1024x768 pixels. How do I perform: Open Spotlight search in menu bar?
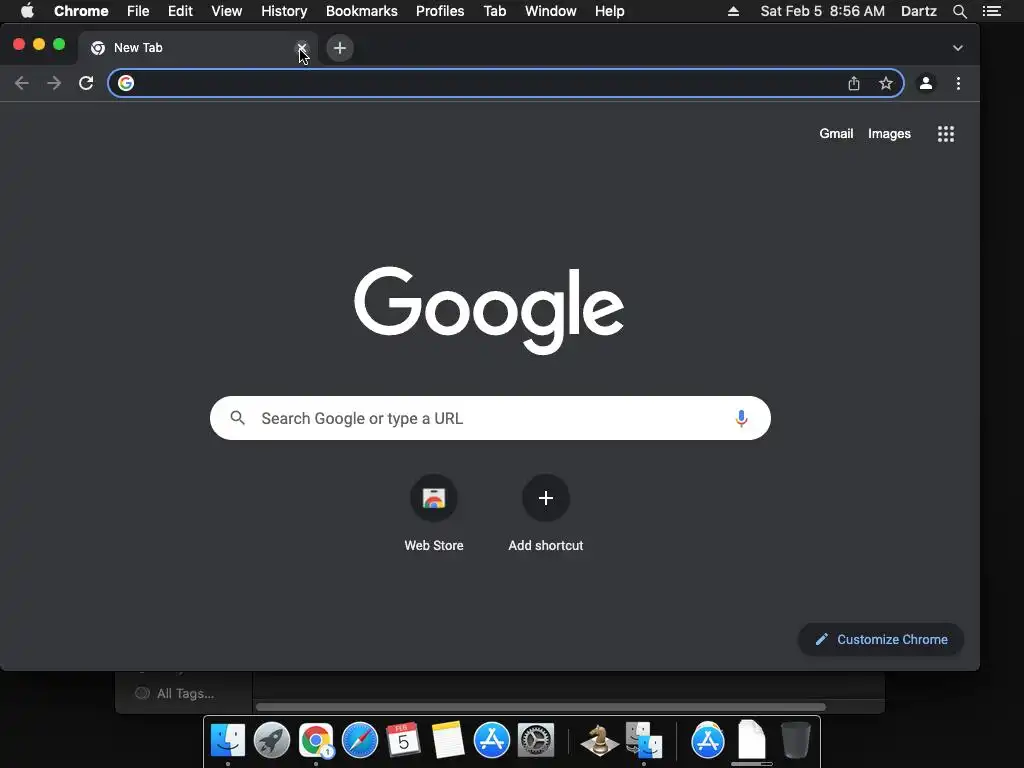pos(959,11)
